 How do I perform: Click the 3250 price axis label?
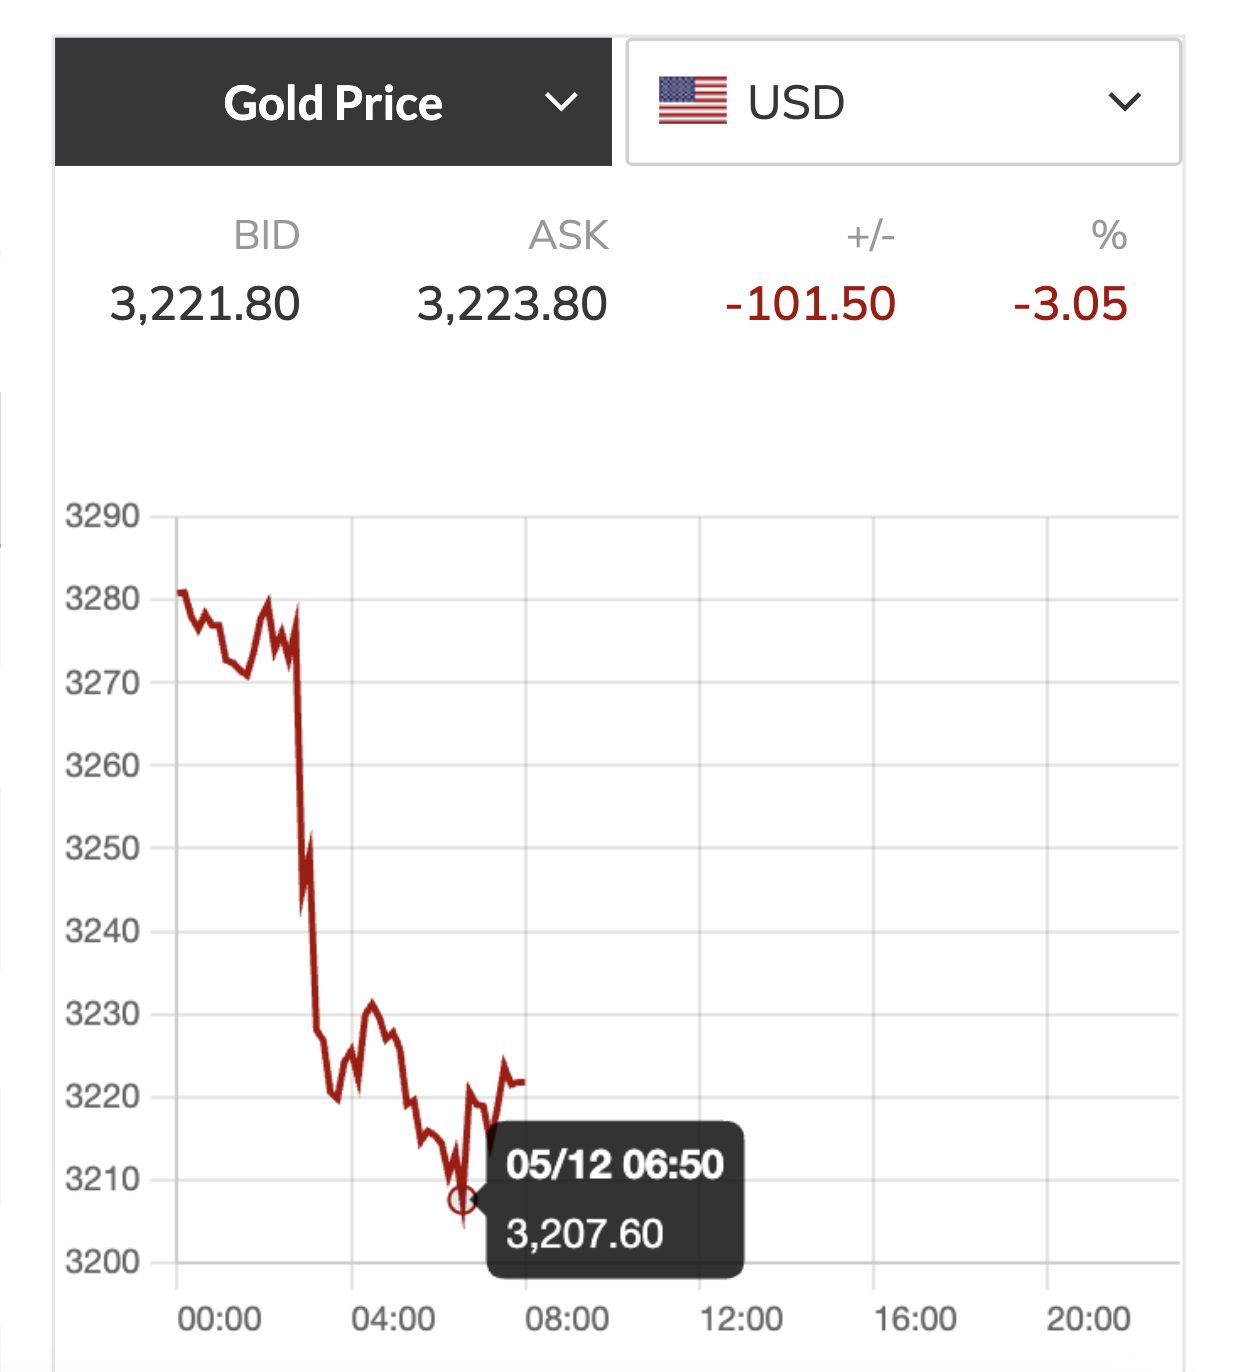(x=102, y=848)
